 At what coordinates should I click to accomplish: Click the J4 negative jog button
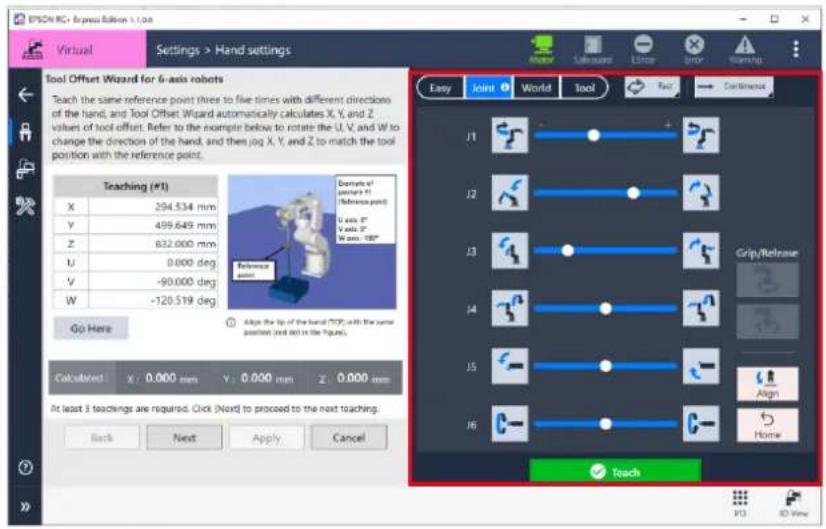click(509, 308)
